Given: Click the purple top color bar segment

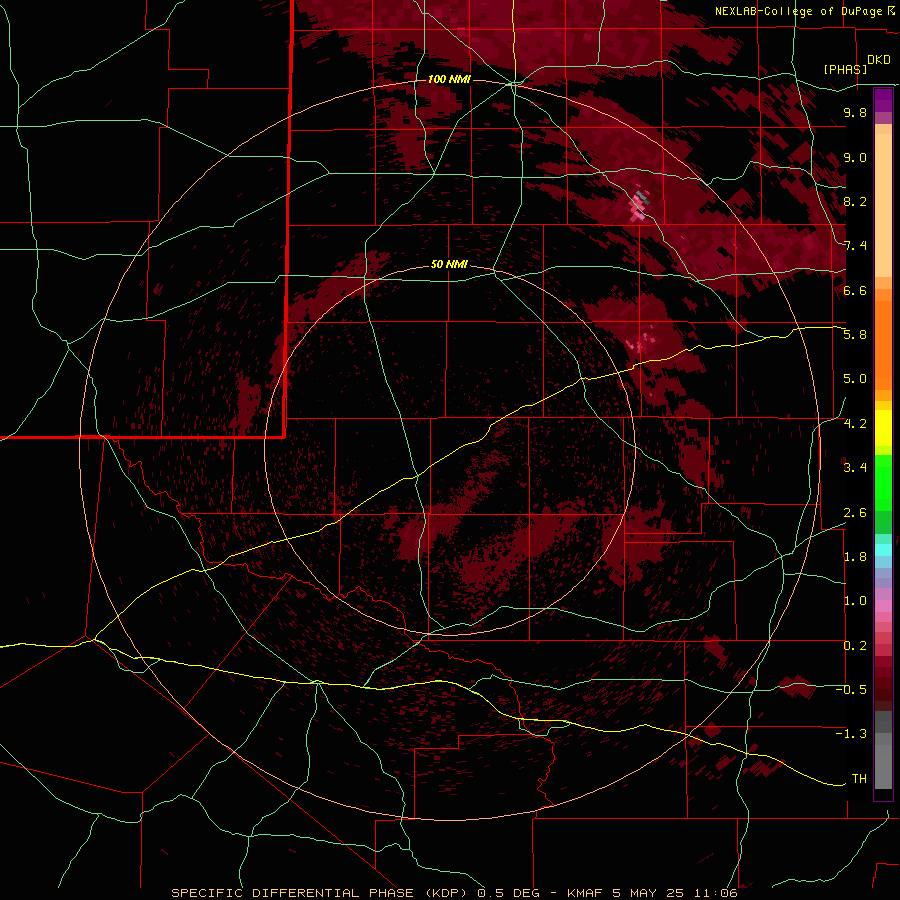Looking at the screenshot, I should point(883,100).
